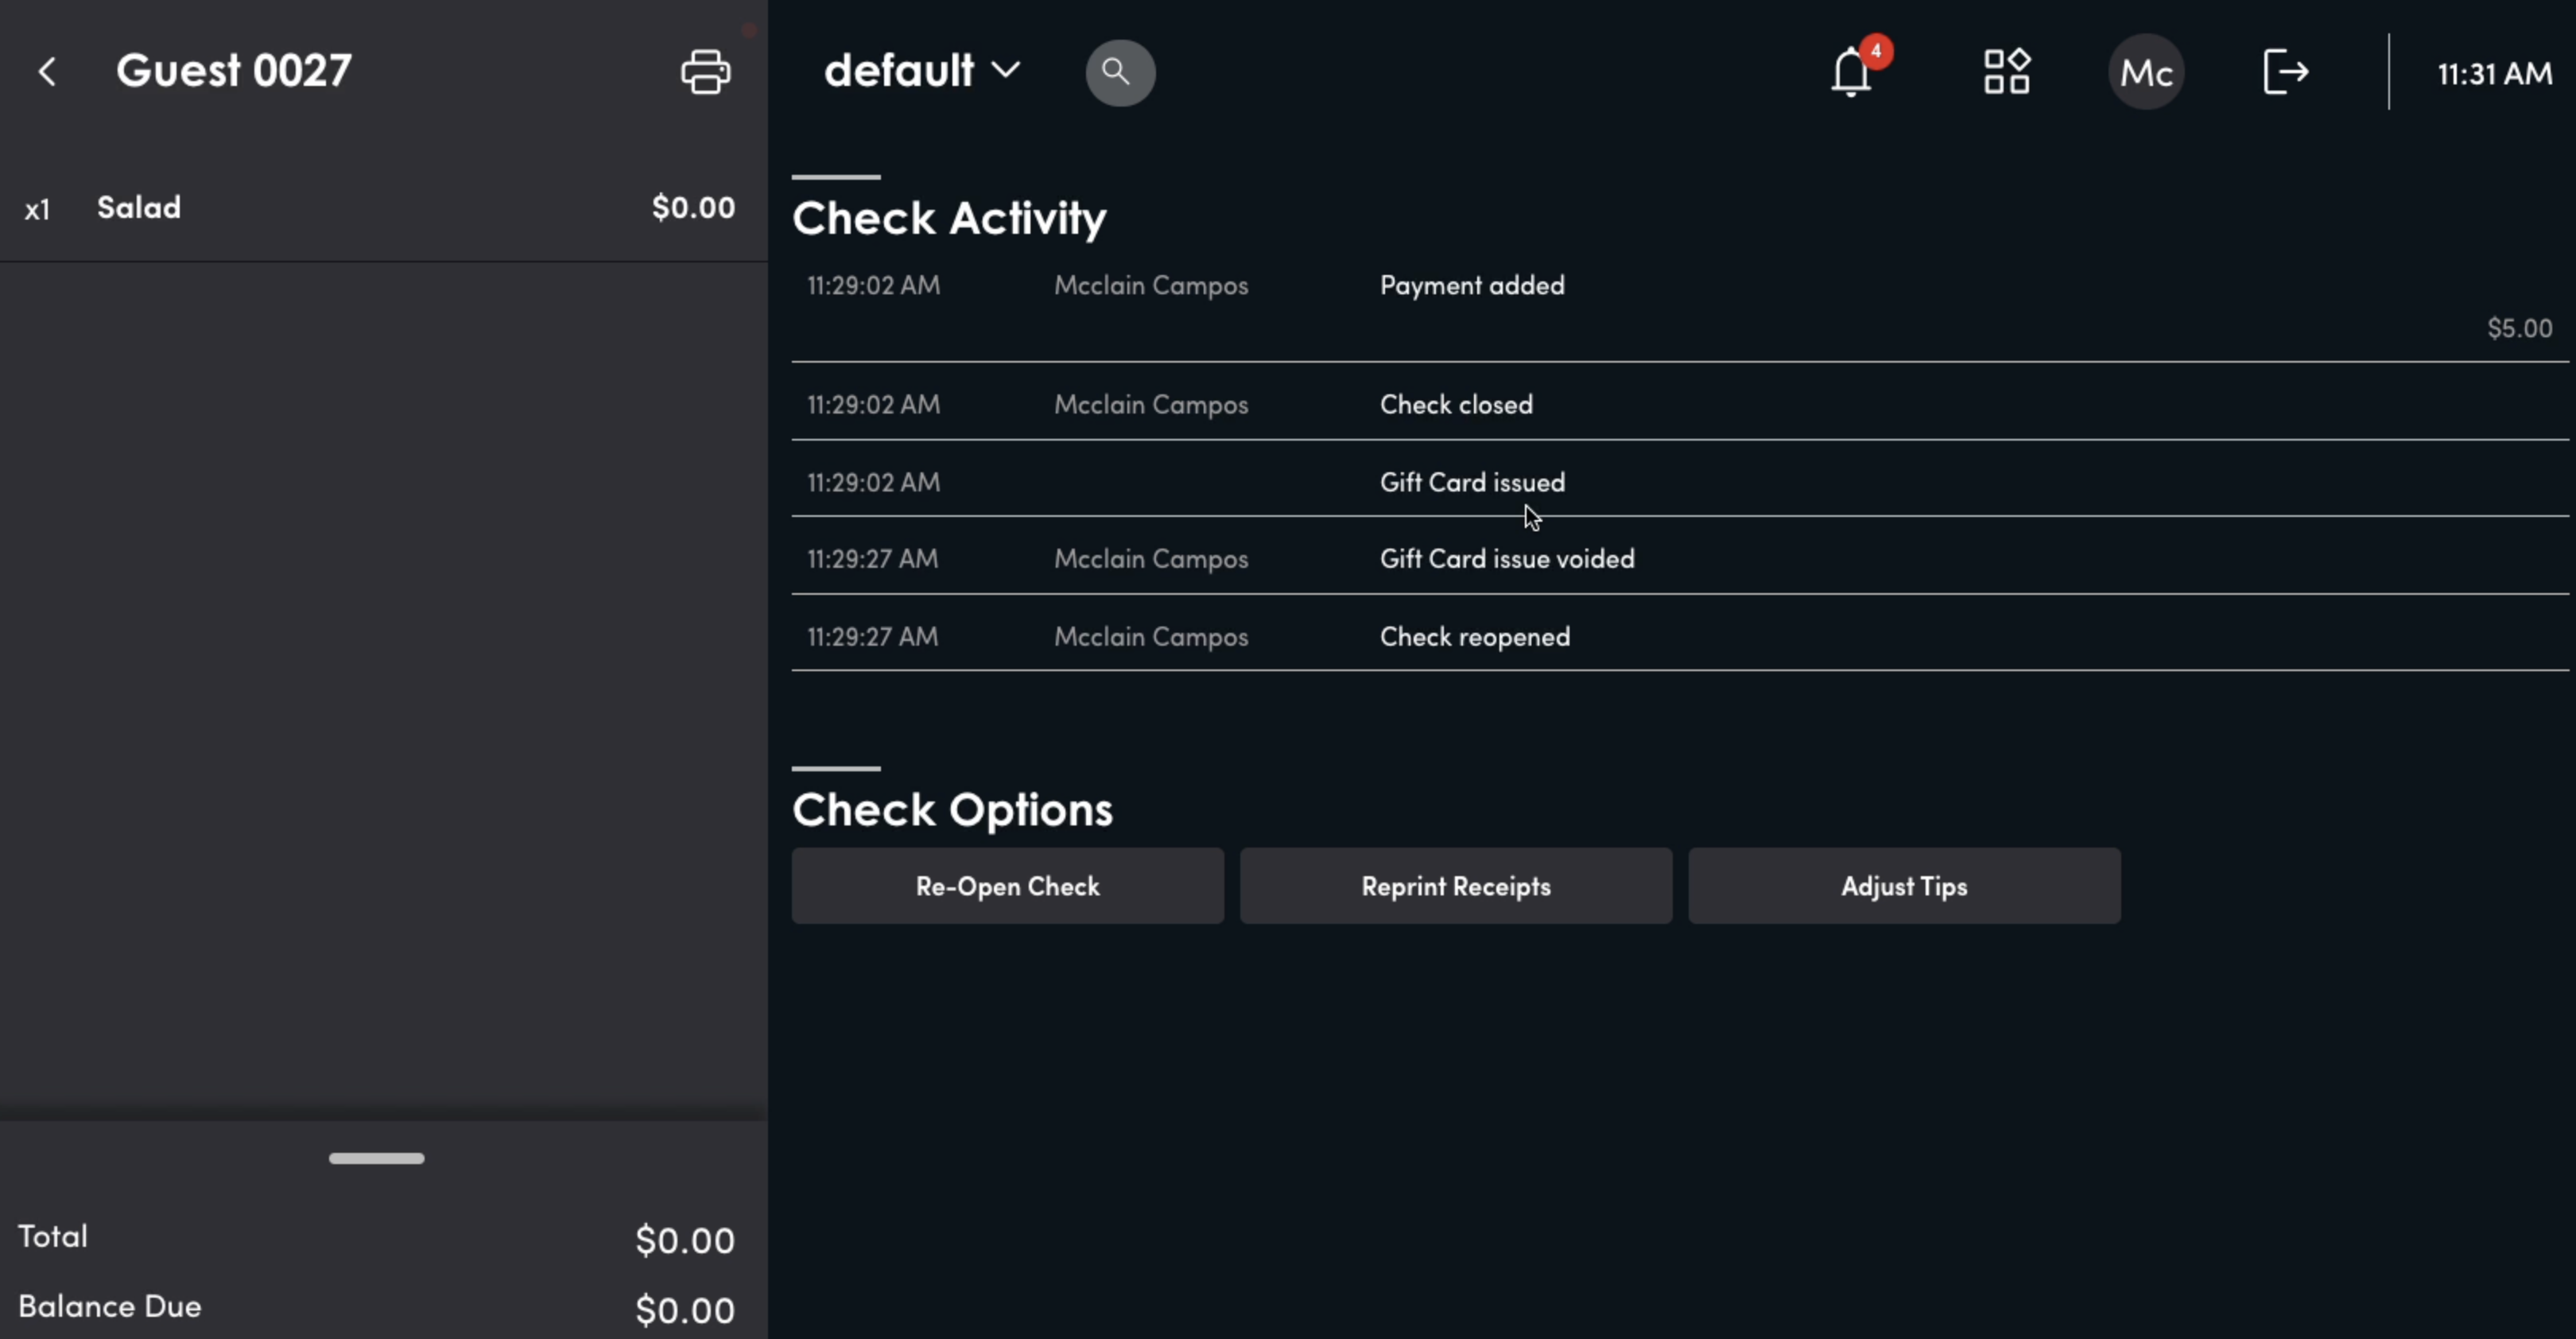This screenshot has width=2576, height=1339.
Task: Open the Mc user profile avatar
Action: [x=2146, y=72]
